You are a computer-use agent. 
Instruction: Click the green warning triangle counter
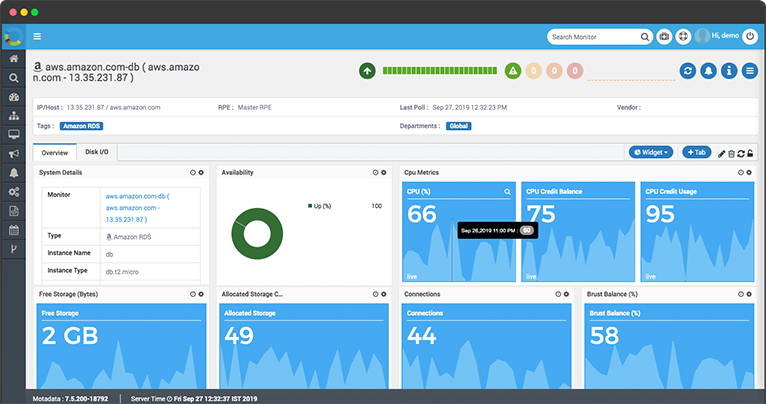pyautogui.click(x=513, y=71)
